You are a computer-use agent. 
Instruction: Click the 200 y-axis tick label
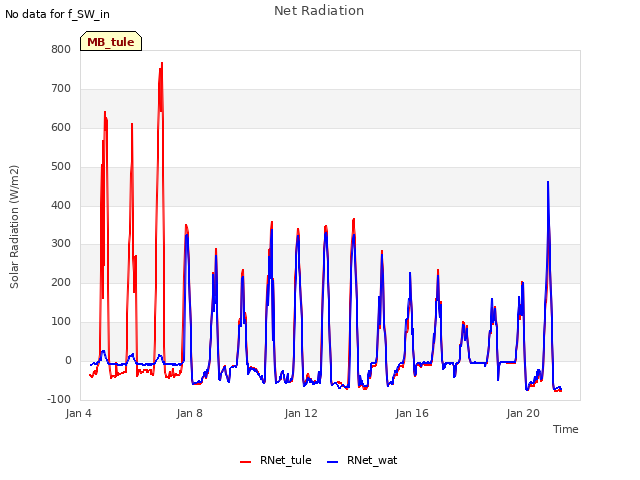61,282
